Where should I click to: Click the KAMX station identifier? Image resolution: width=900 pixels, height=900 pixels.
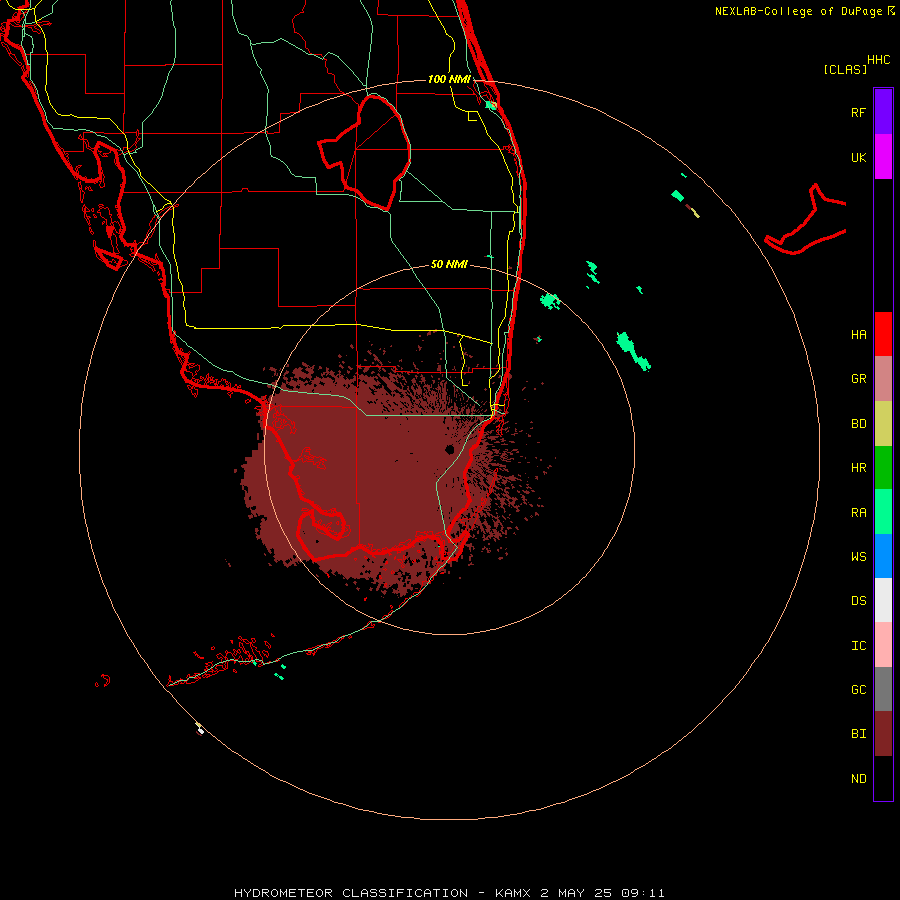pyautogui.click(x=513, y=893)
